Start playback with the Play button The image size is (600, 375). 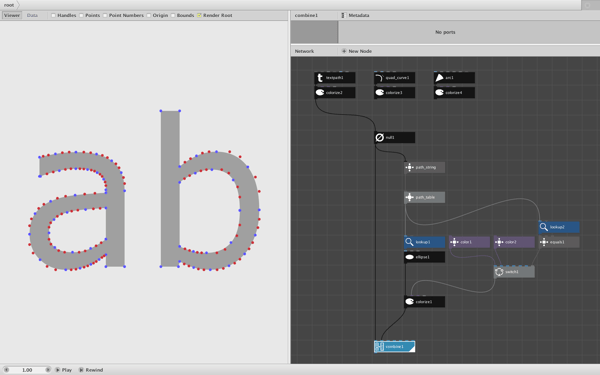pyautogui.click(x=64, y=370)
